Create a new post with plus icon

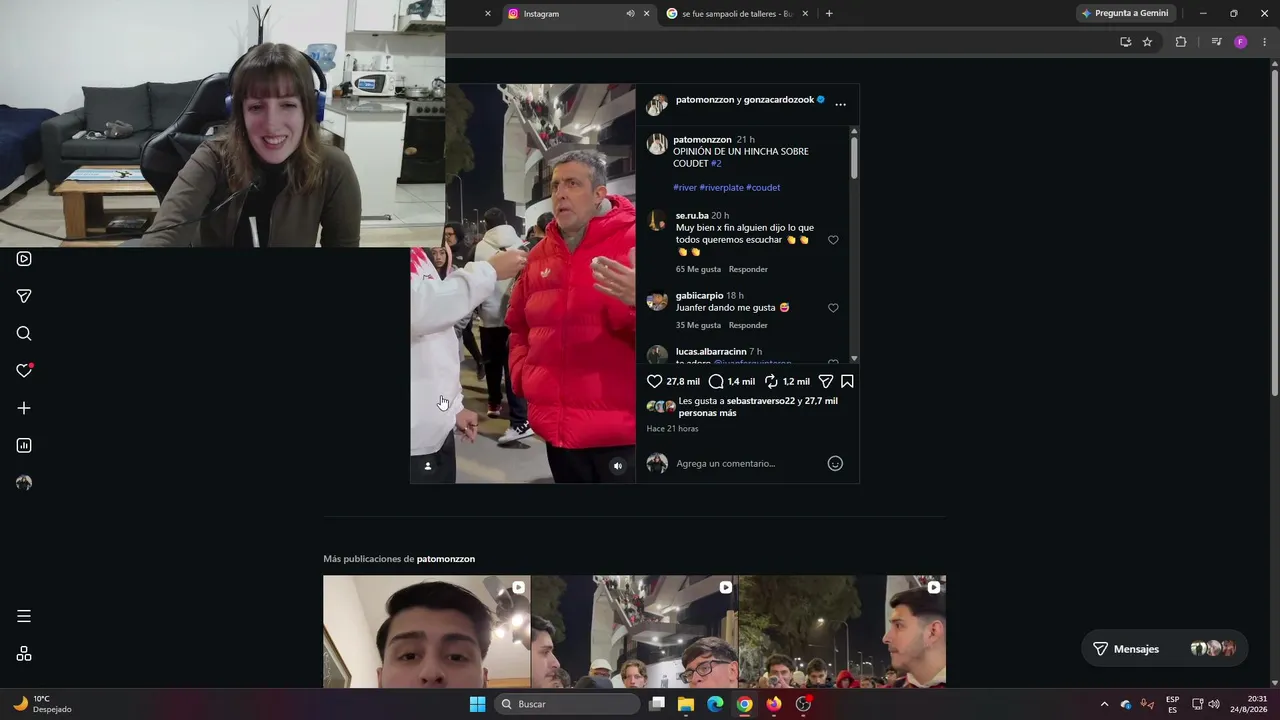click(x=24, y=408)
